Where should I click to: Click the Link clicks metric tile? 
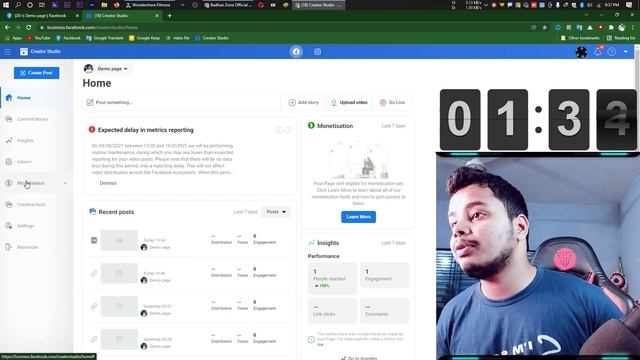[x=332, y=311]
